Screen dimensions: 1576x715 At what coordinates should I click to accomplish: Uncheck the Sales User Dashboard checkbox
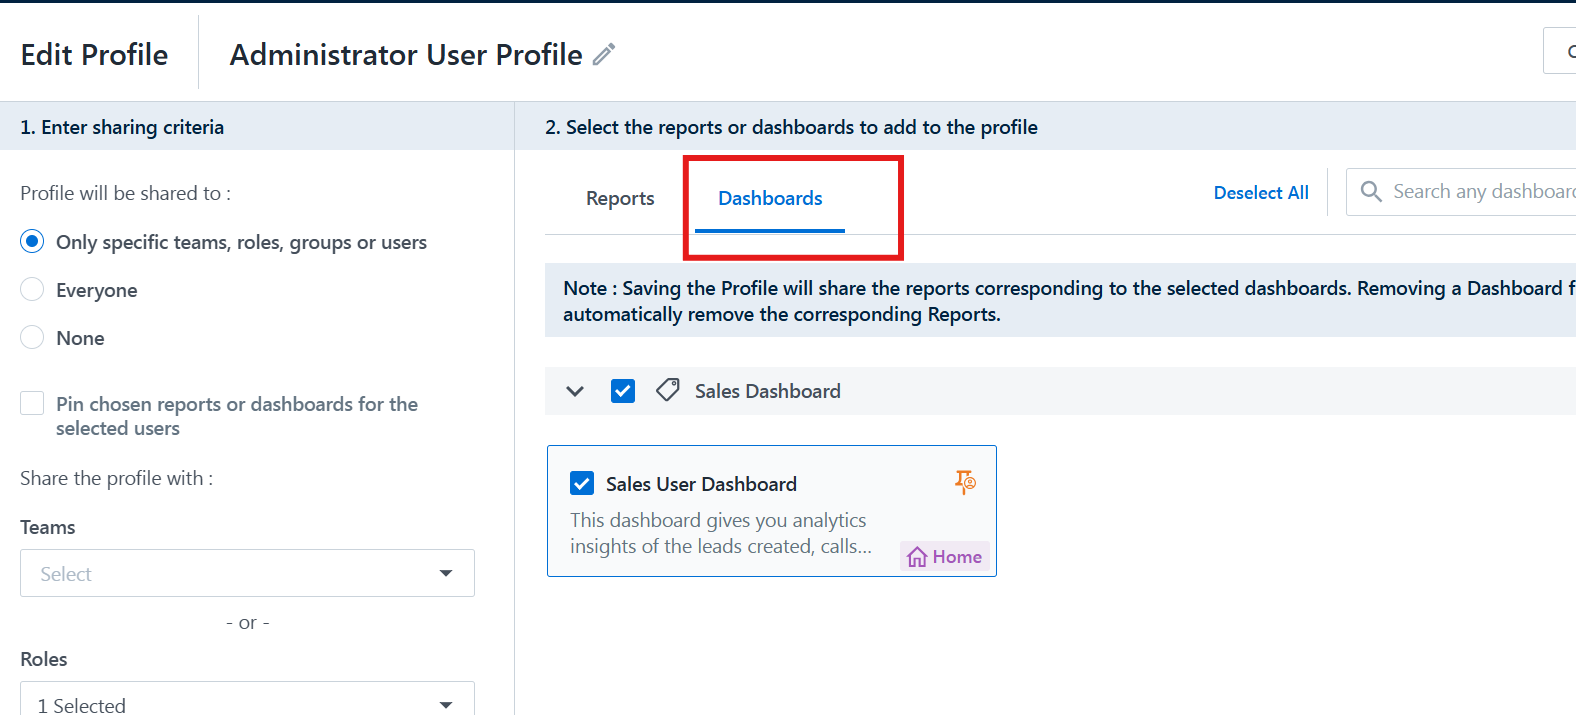[x=582, y=484]
